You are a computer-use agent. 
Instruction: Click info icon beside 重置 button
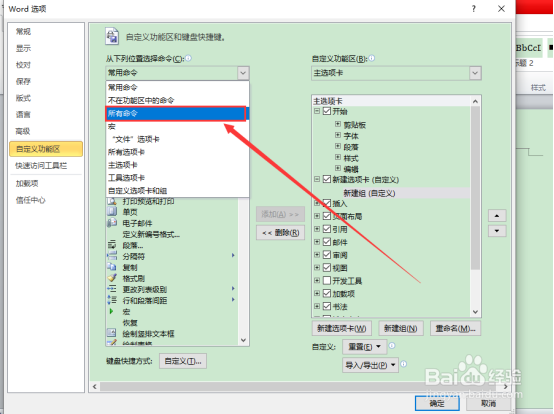pos(392,346)
